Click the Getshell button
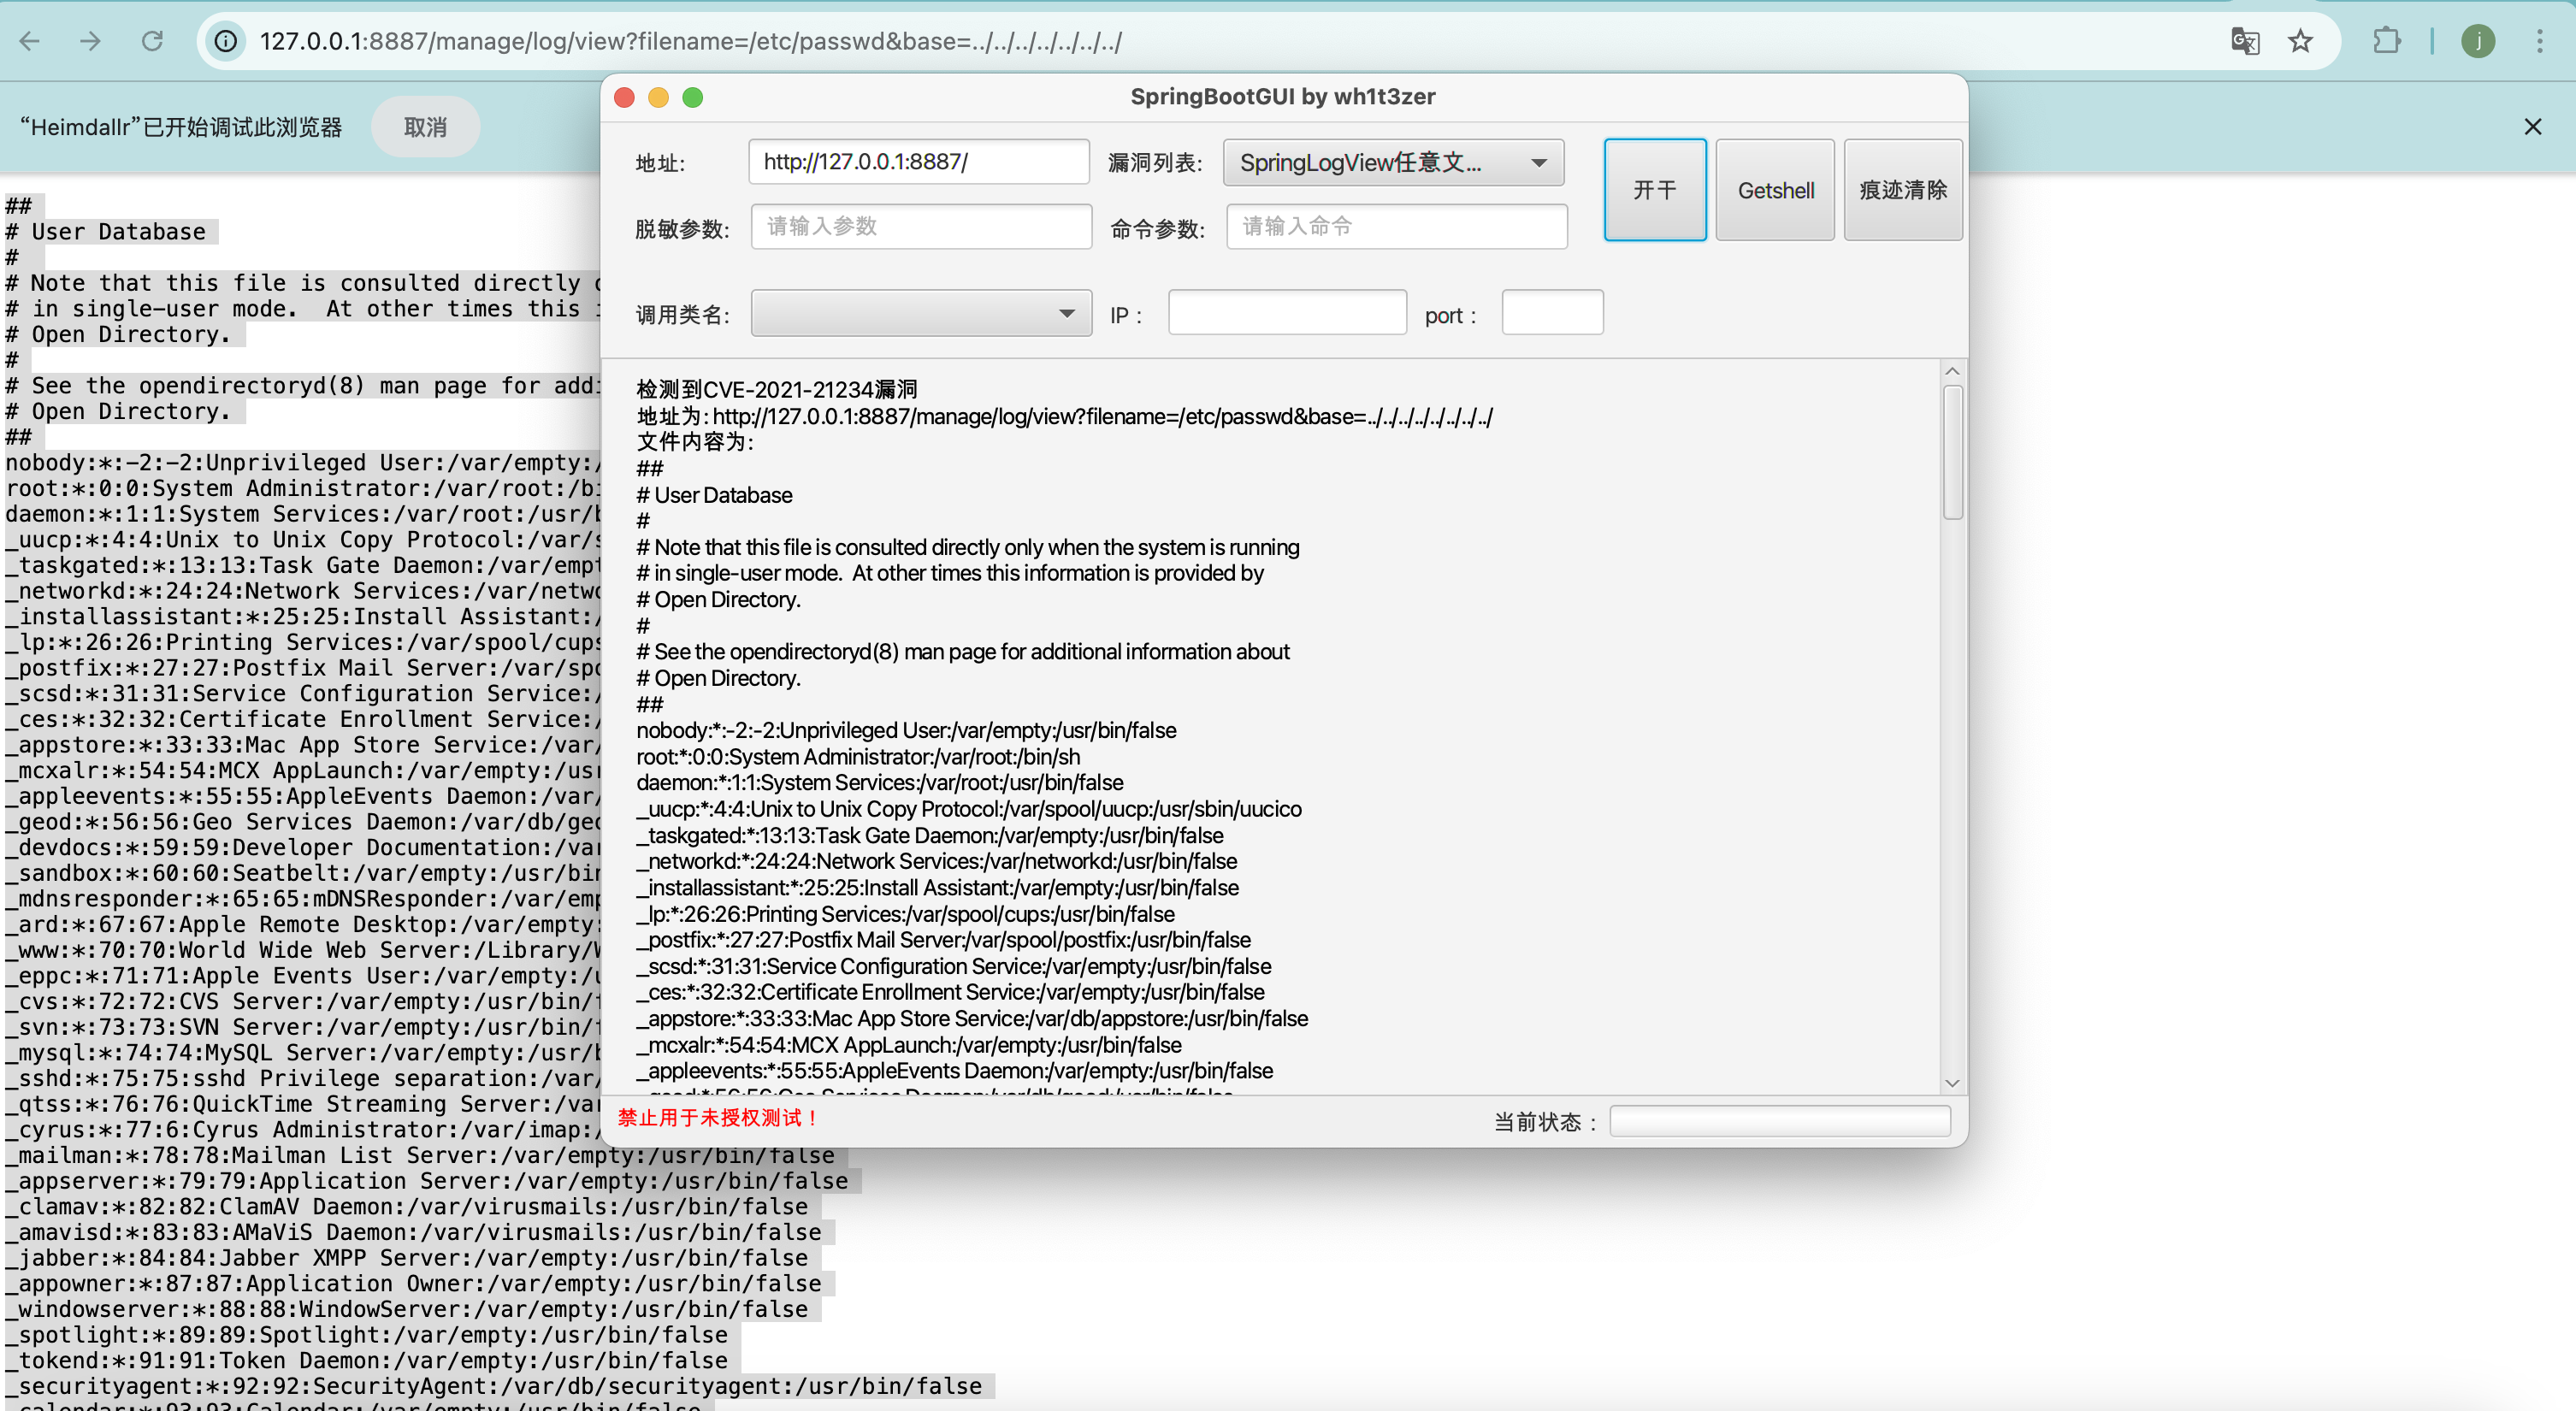Screen dimensions: 2576x1411 tap(1775, 190)
